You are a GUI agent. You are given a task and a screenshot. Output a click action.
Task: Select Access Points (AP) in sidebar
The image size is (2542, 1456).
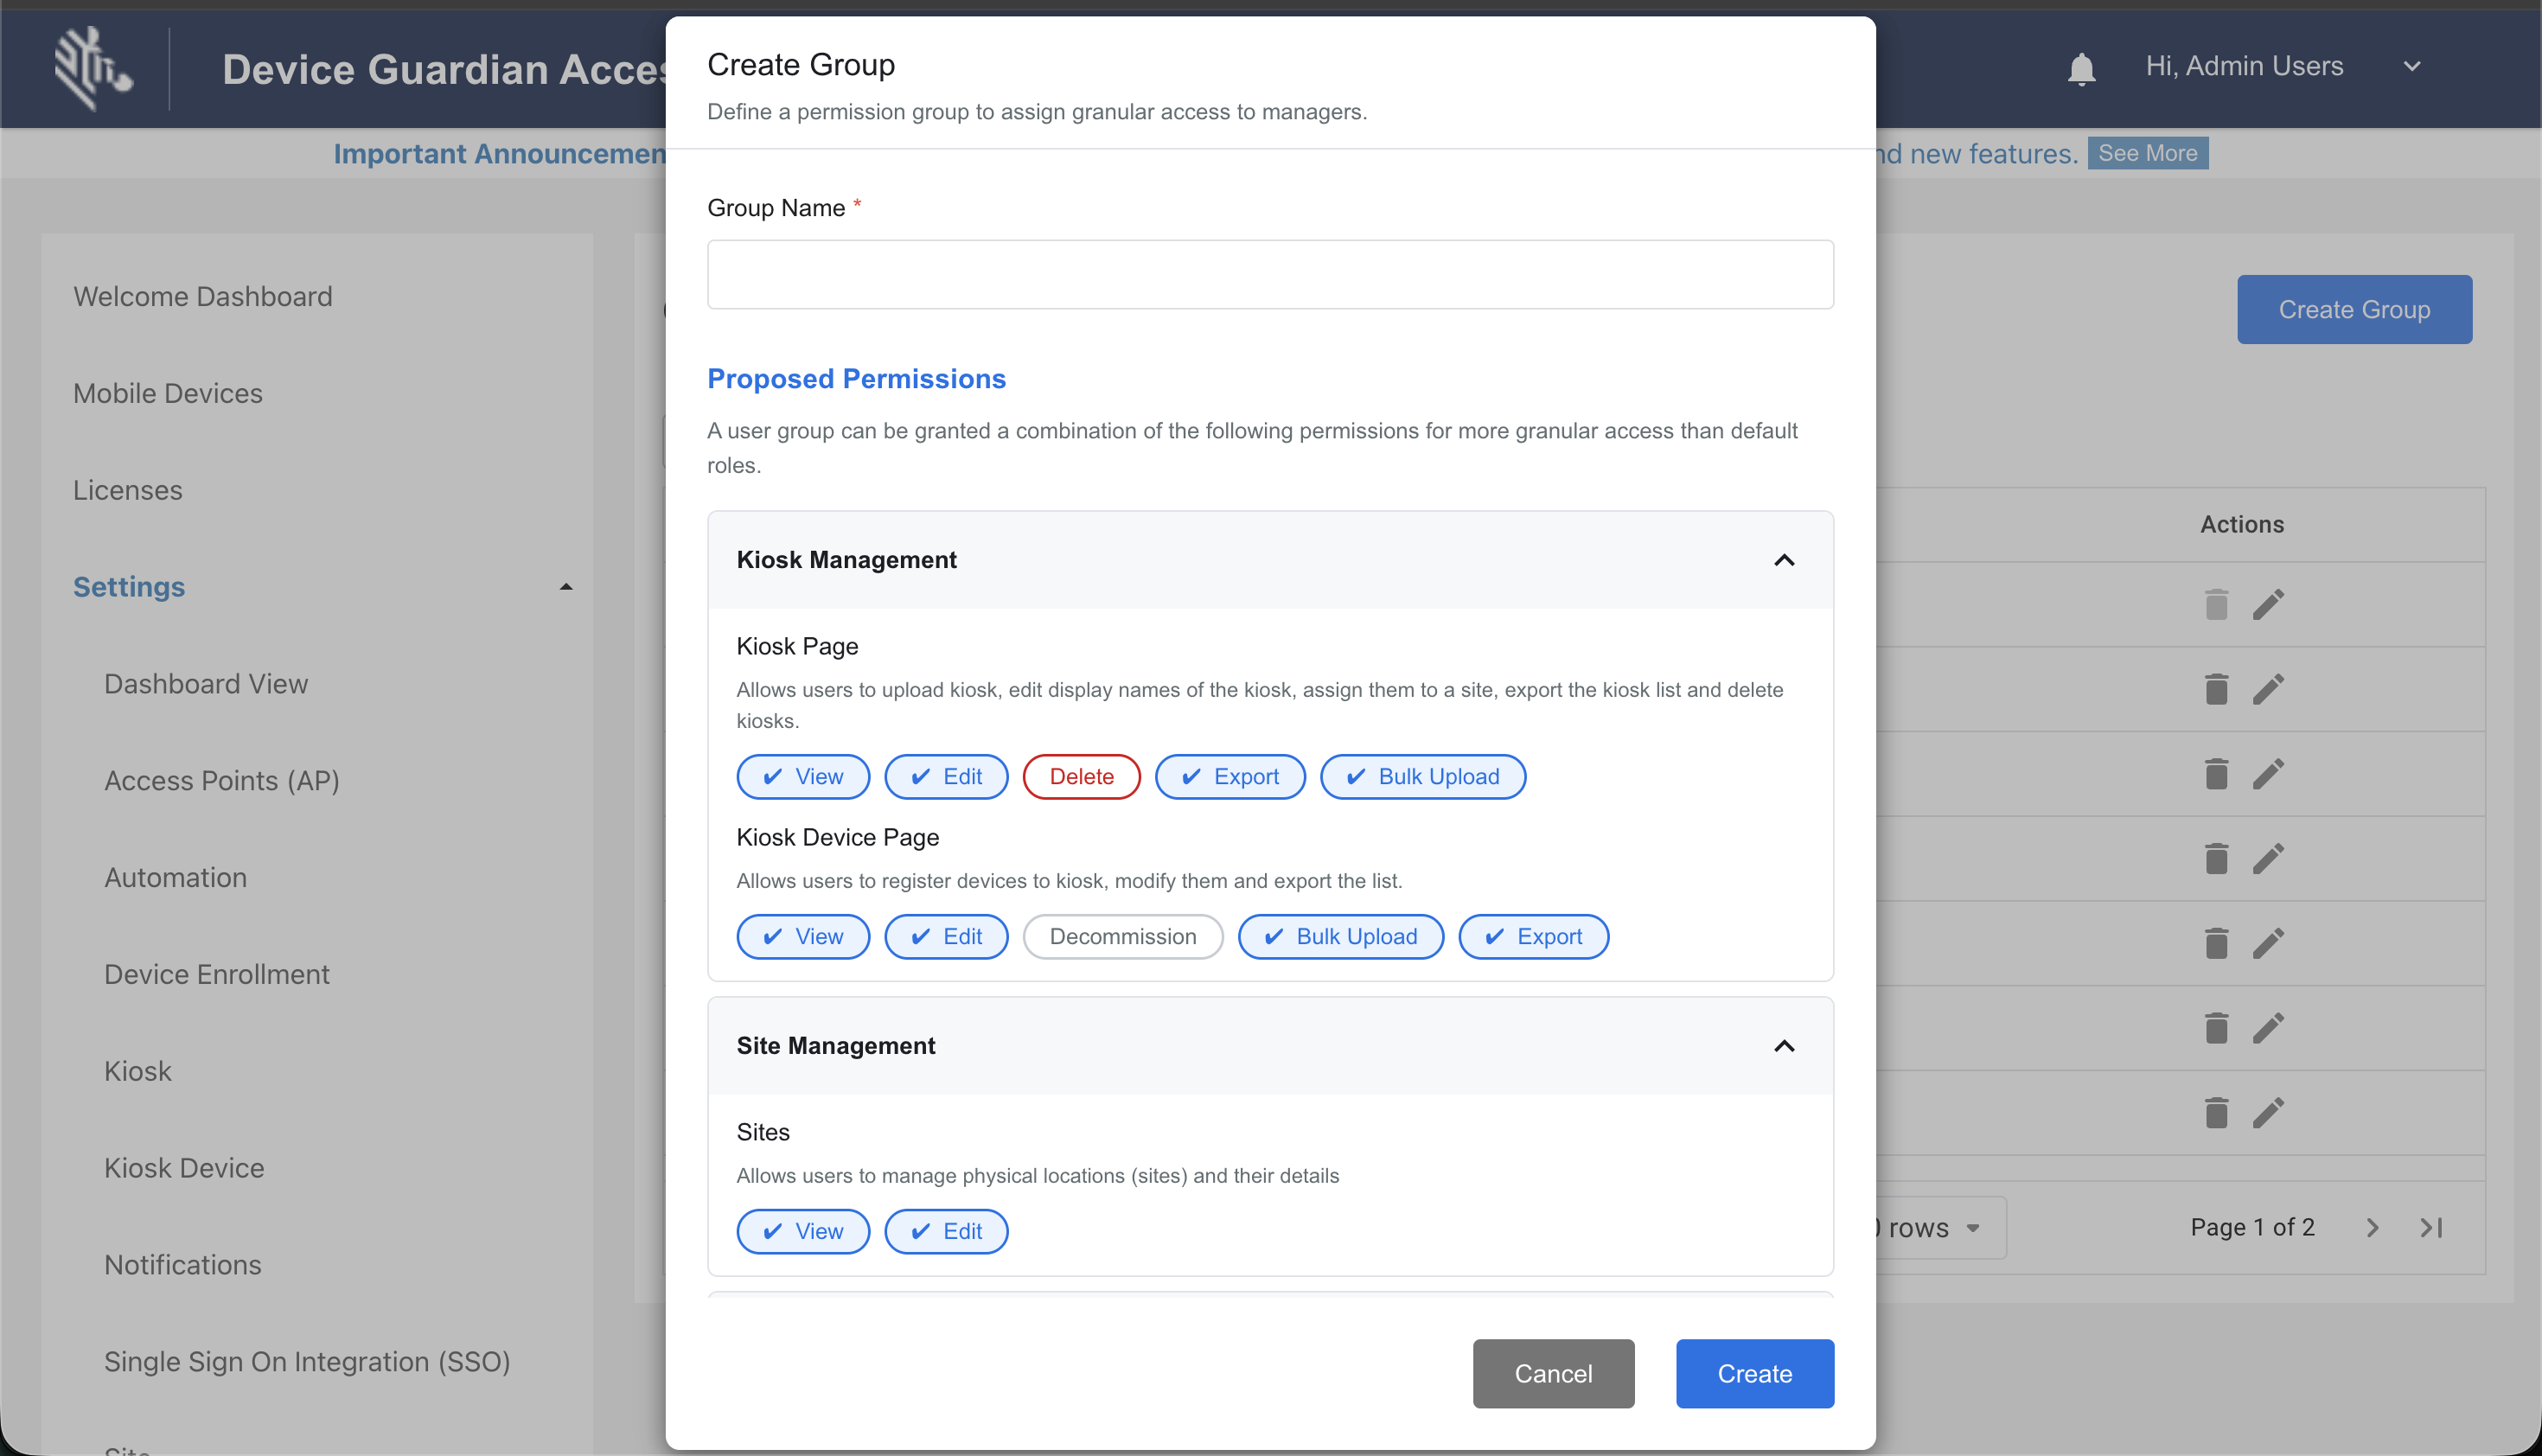point(222,780)
